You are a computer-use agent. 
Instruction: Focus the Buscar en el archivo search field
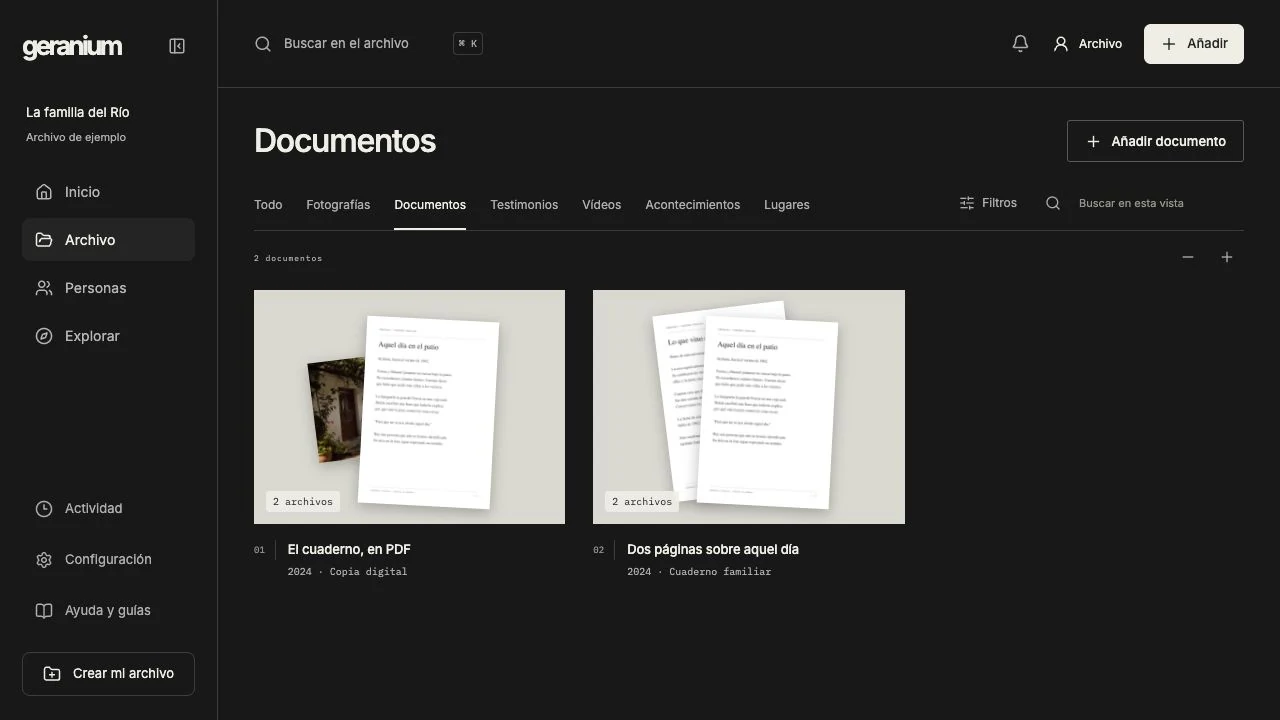pyautogui.click(x=368, y=44)
